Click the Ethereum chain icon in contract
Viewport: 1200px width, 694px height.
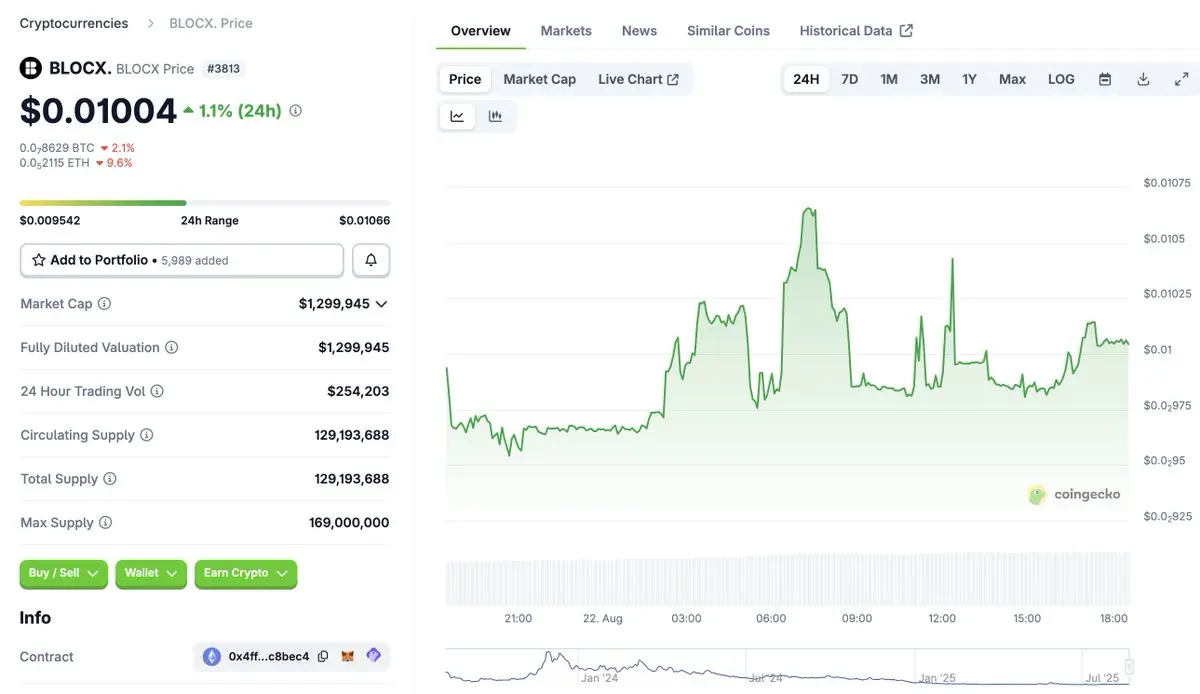click(x=212, y=656)
